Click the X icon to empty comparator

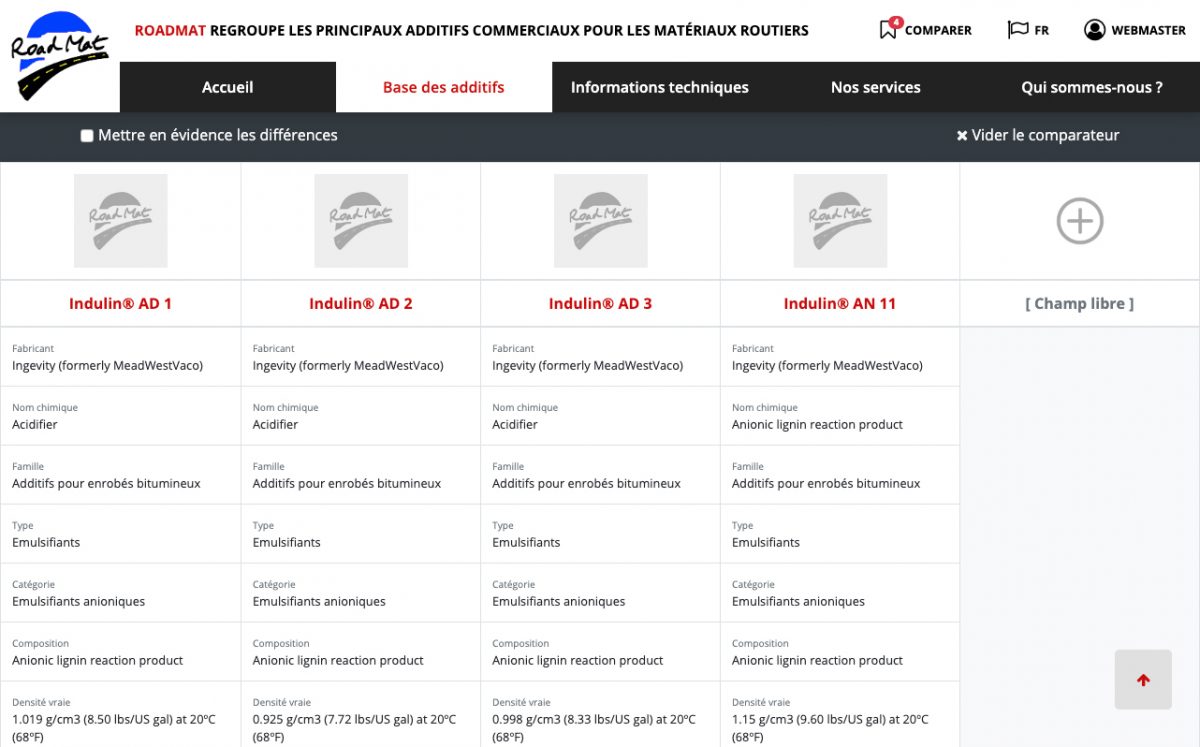point(962,136)
